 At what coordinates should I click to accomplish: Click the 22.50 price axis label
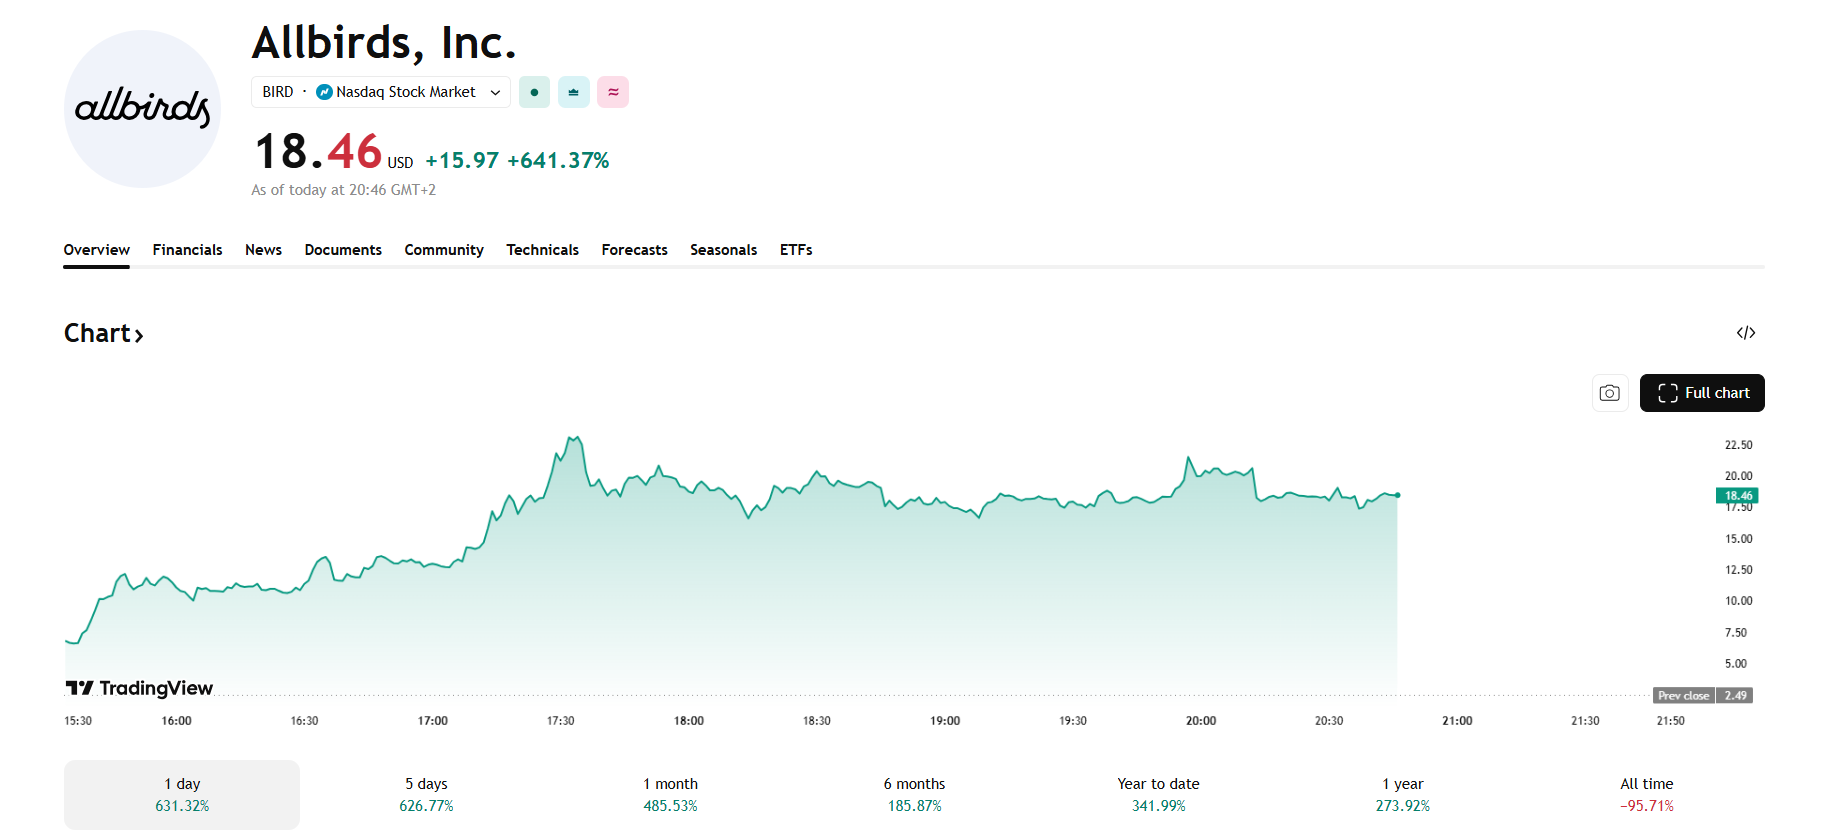click(x=1738, y=445)
